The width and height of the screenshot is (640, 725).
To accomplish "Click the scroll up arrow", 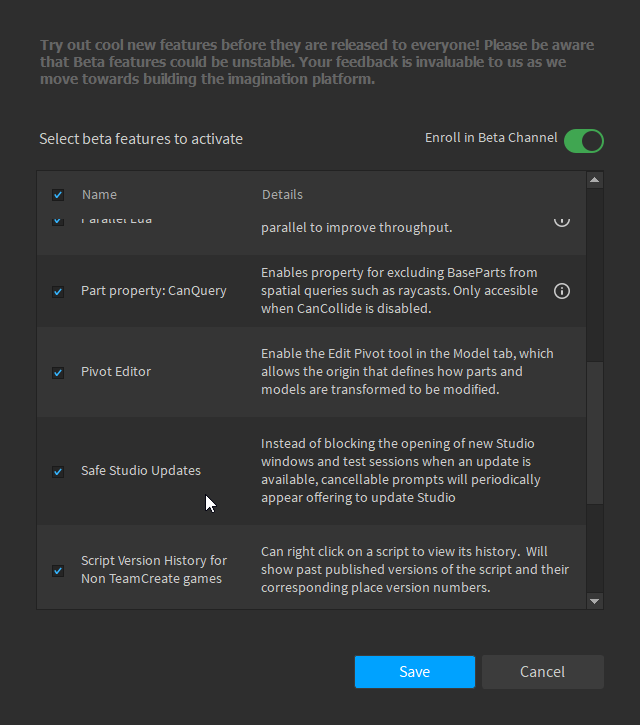I will point(595,180).
